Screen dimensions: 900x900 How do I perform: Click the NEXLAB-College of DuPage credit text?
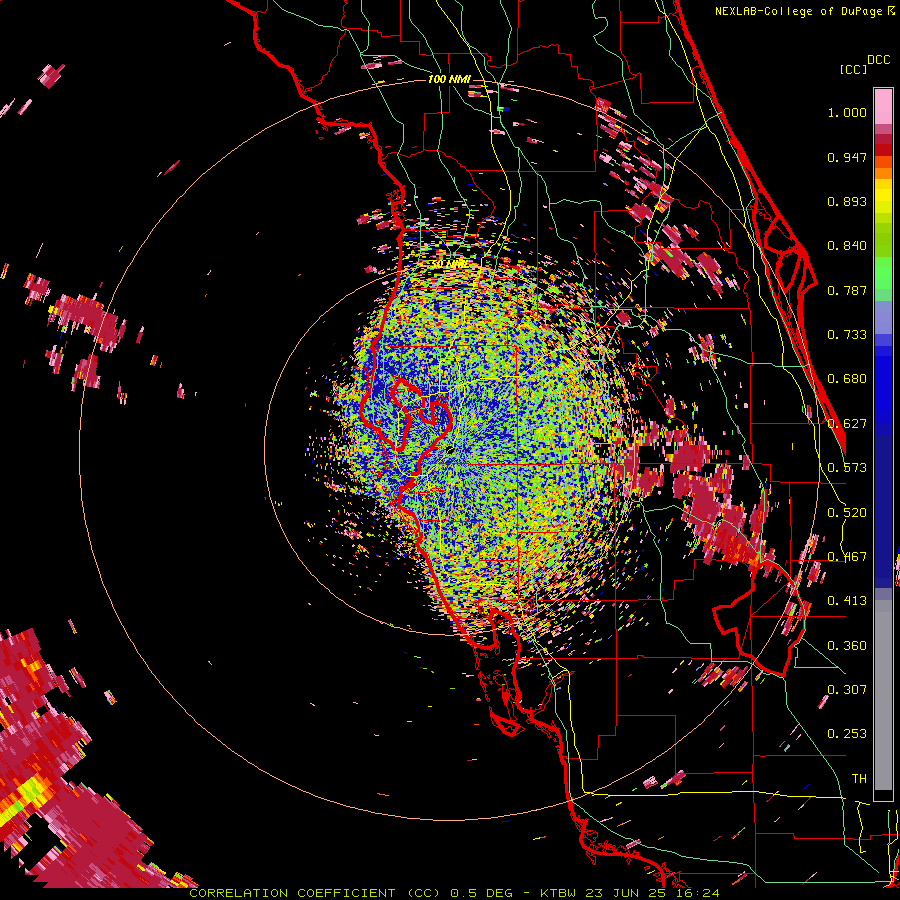[798, 11]
